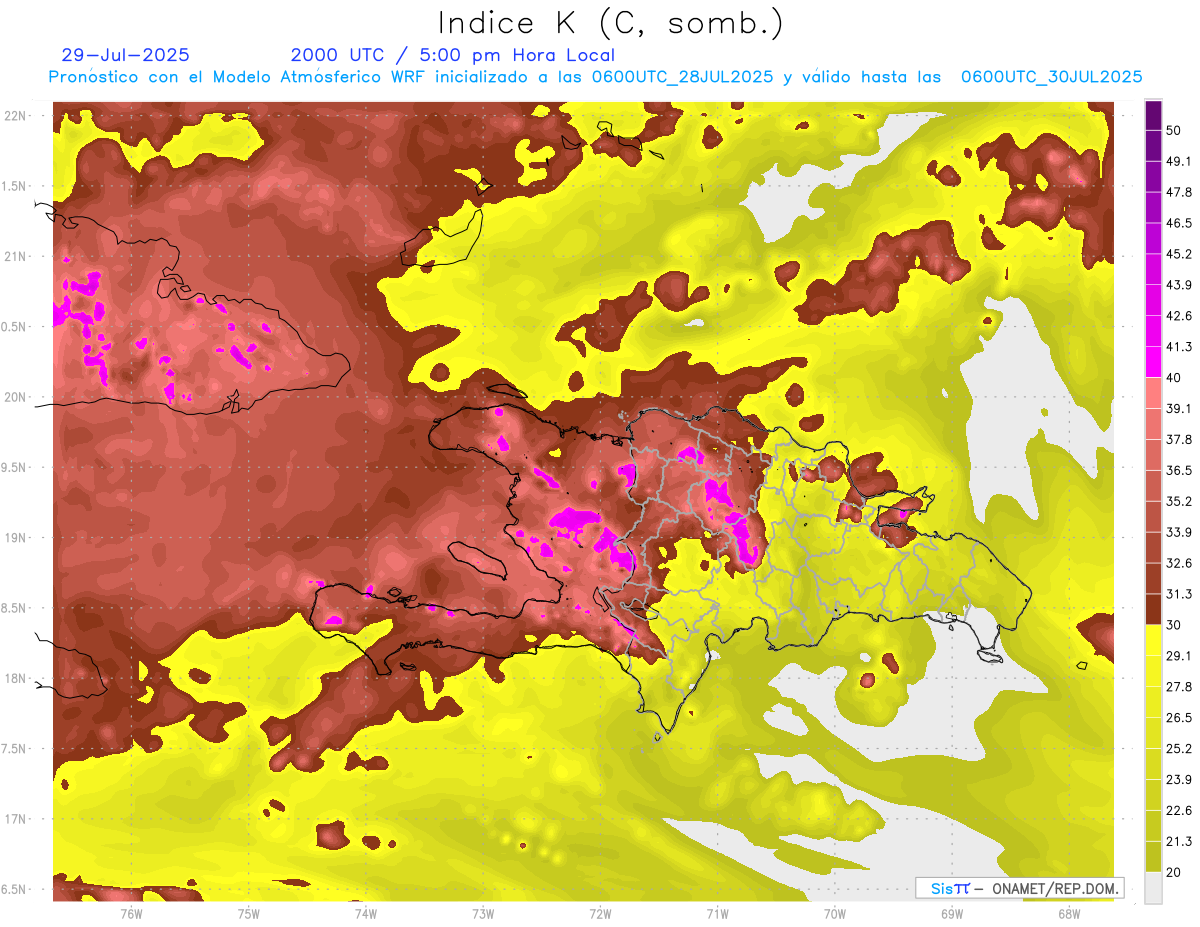Click the colorbar value 23.9 label
Screen dimensions: 1200x927
1179,780
